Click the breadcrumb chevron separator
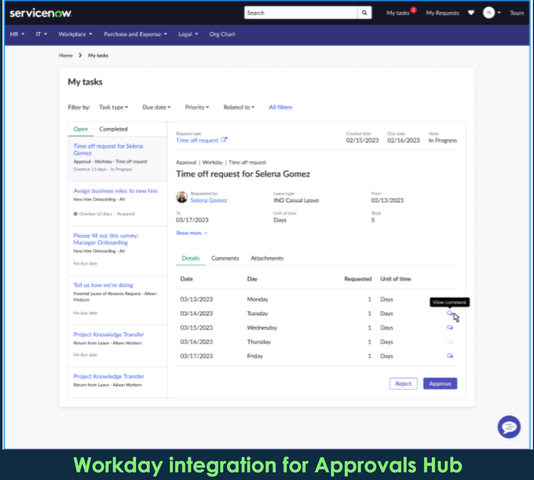Image resolution: width=534 pixels, height=480 pixels. pos(80,55)
